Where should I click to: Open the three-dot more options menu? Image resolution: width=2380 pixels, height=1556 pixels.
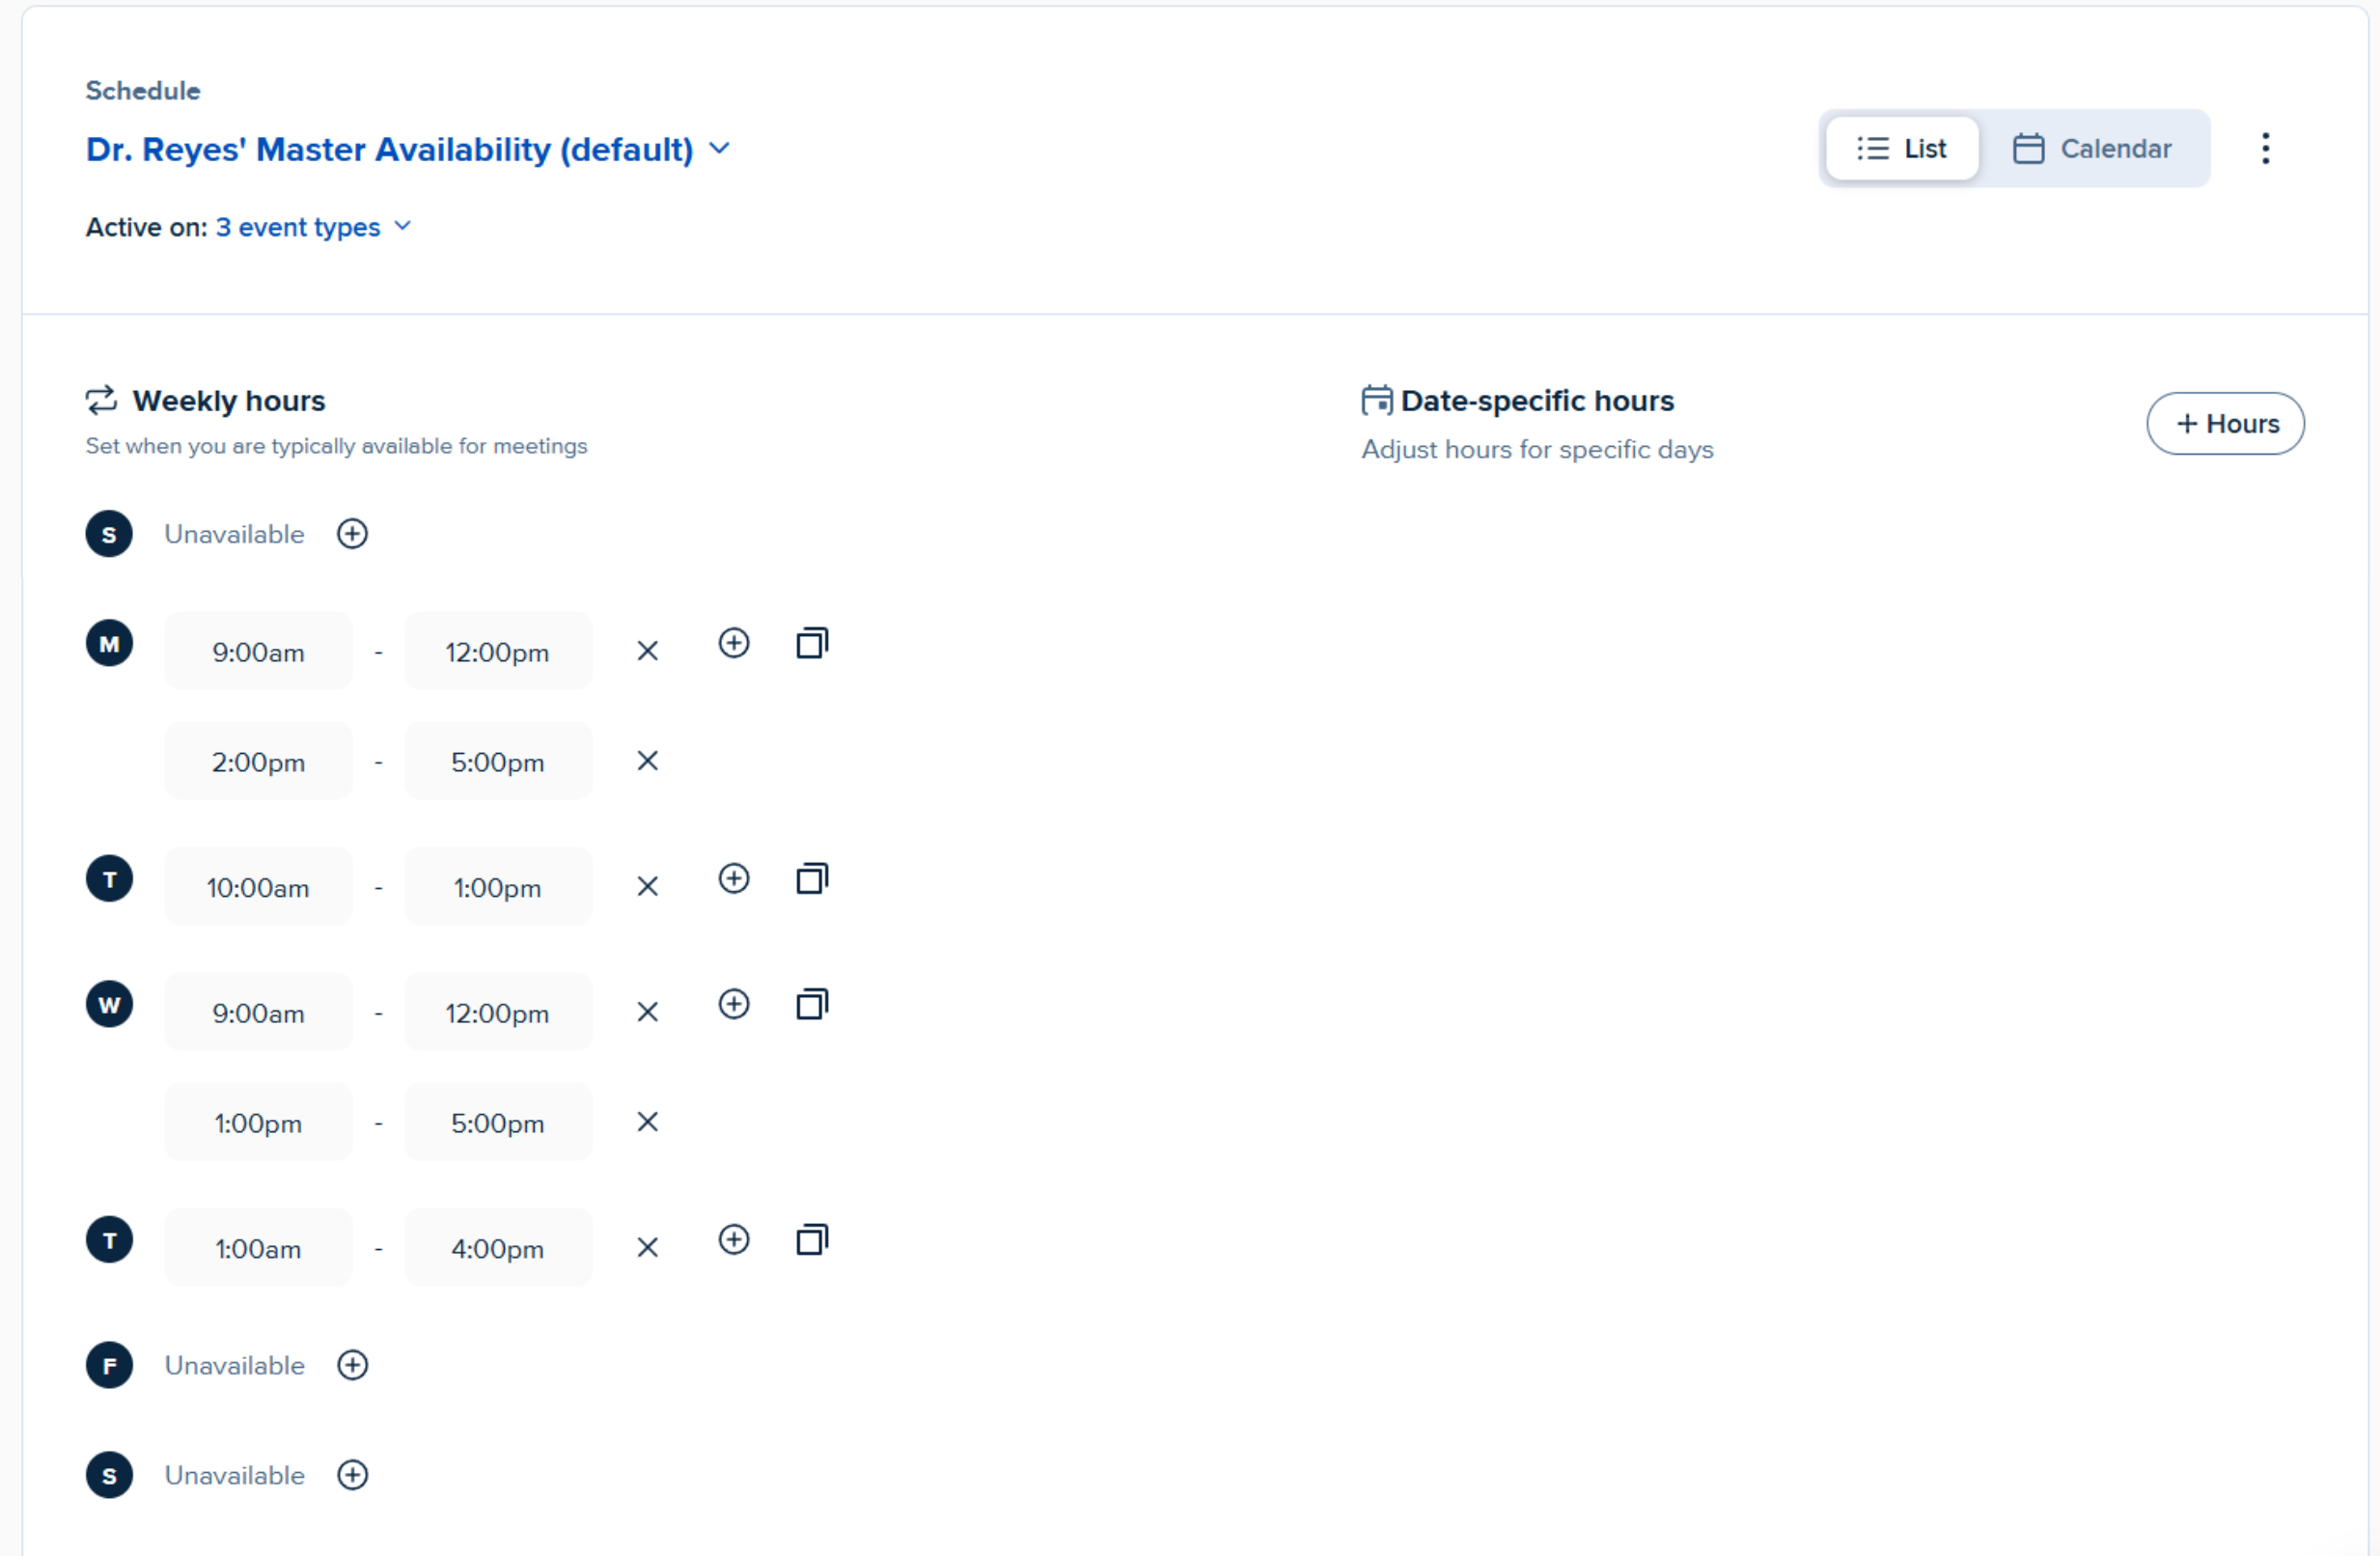tap(2265, 148)
